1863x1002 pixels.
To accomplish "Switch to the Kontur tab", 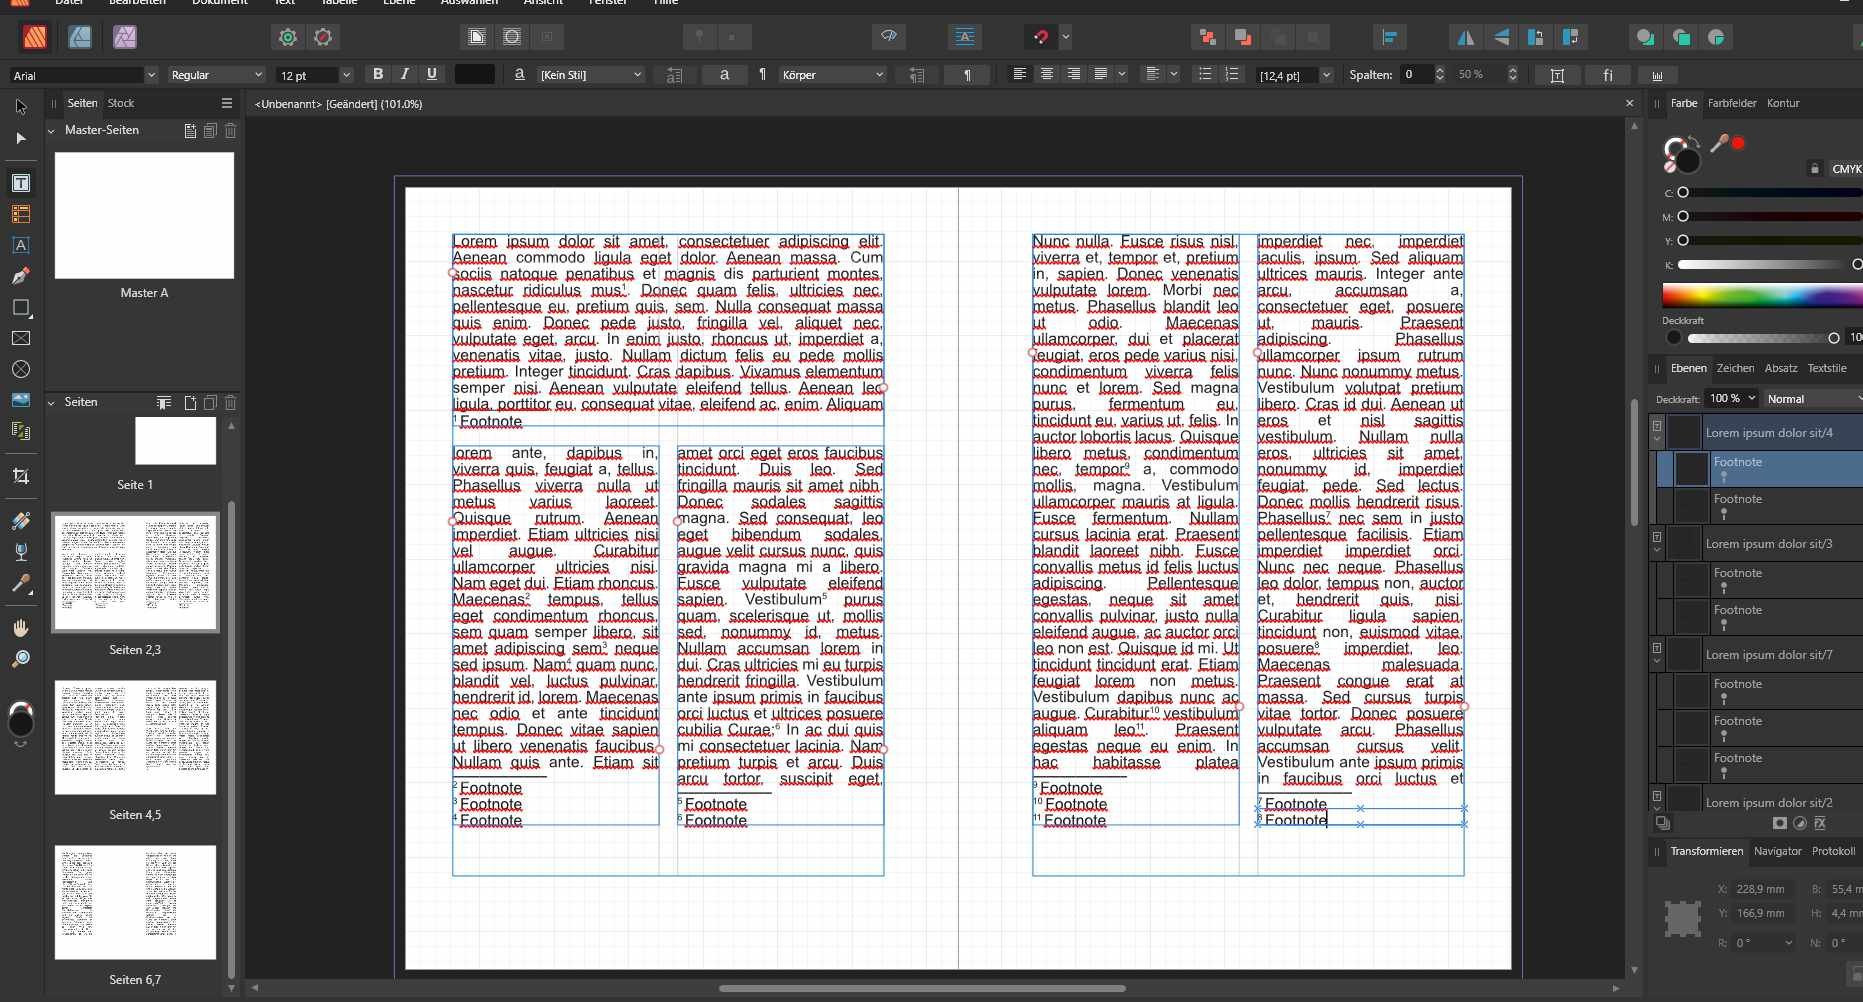I will click(x=1783, y=103).
